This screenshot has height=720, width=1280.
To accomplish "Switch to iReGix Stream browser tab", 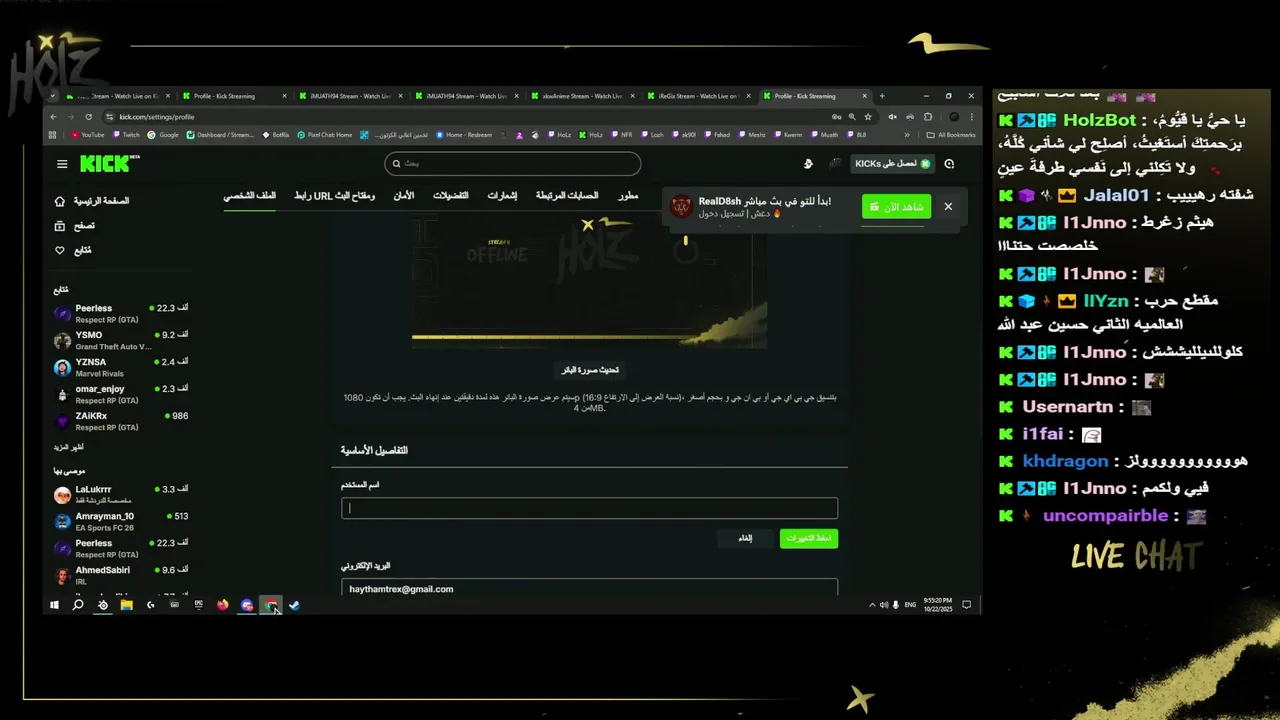I will (x=697, y=96).
